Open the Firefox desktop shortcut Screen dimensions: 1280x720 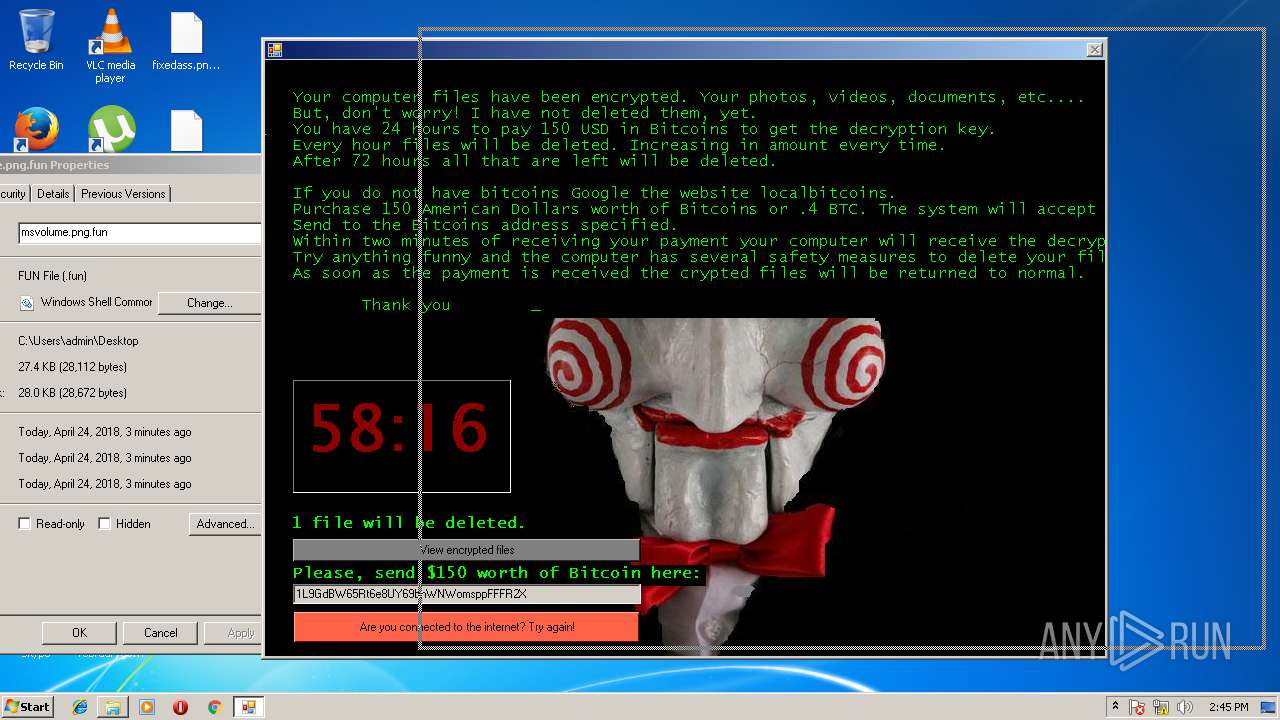(x=36, y=129)
